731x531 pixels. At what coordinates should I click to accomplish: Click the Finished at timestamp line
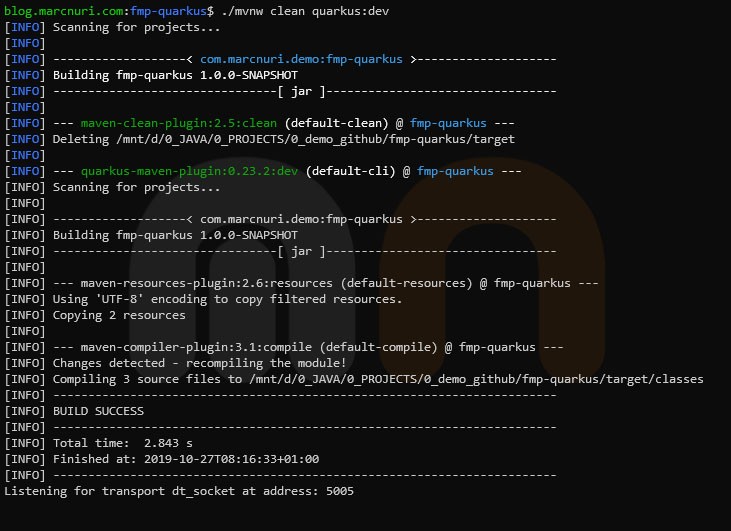[x=162, y=459]
